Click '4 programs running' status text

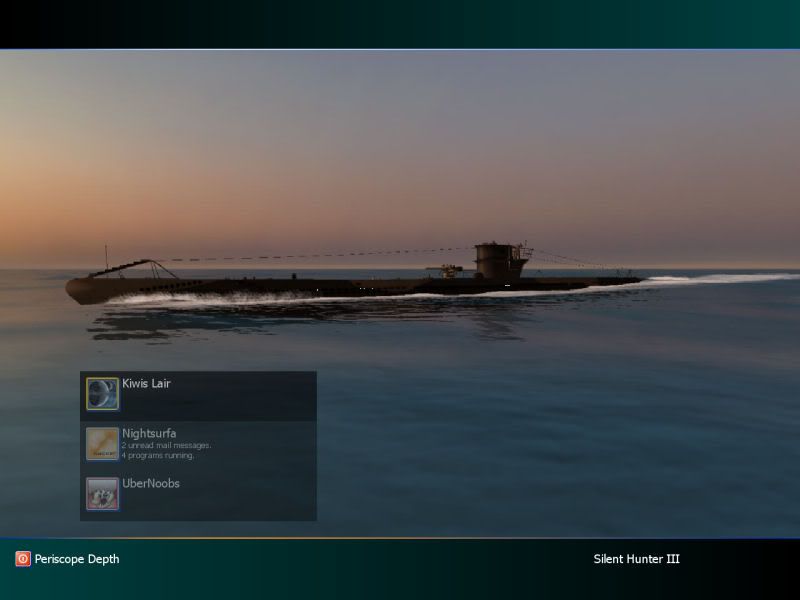point(158,455)
